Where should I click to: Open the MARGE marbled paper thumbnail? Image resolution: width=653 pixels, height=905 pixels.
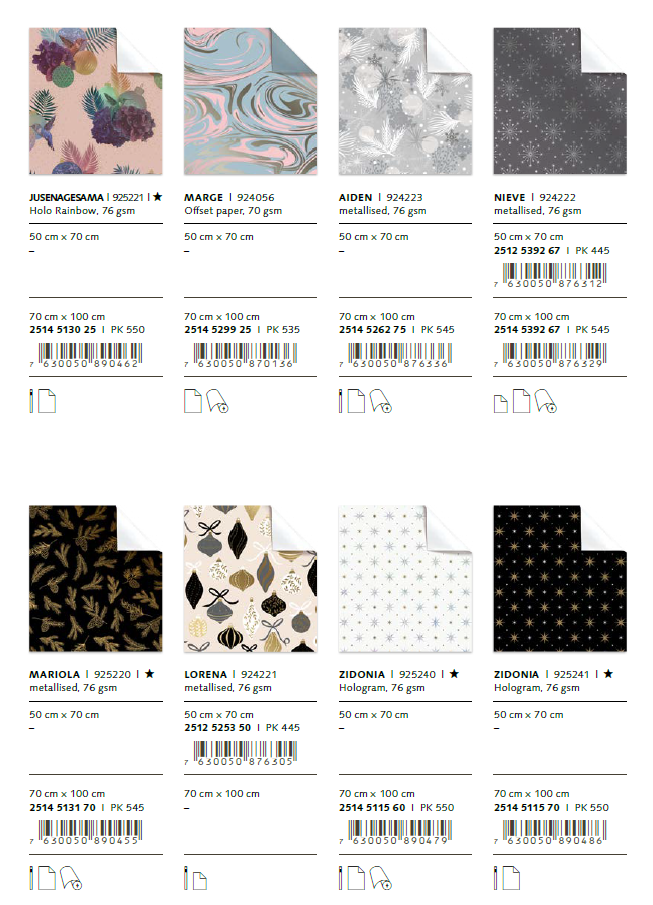pyautogui.click(x=251, y=101)
